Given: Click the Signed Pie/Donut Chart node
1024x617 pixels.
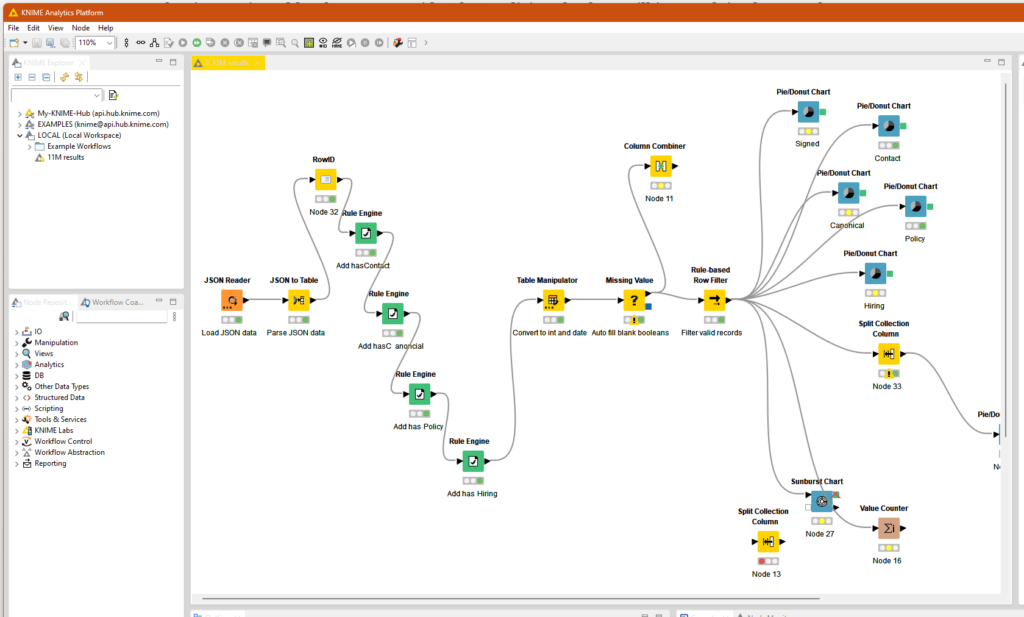Looking at the screenshot, I should click(808, 112).
